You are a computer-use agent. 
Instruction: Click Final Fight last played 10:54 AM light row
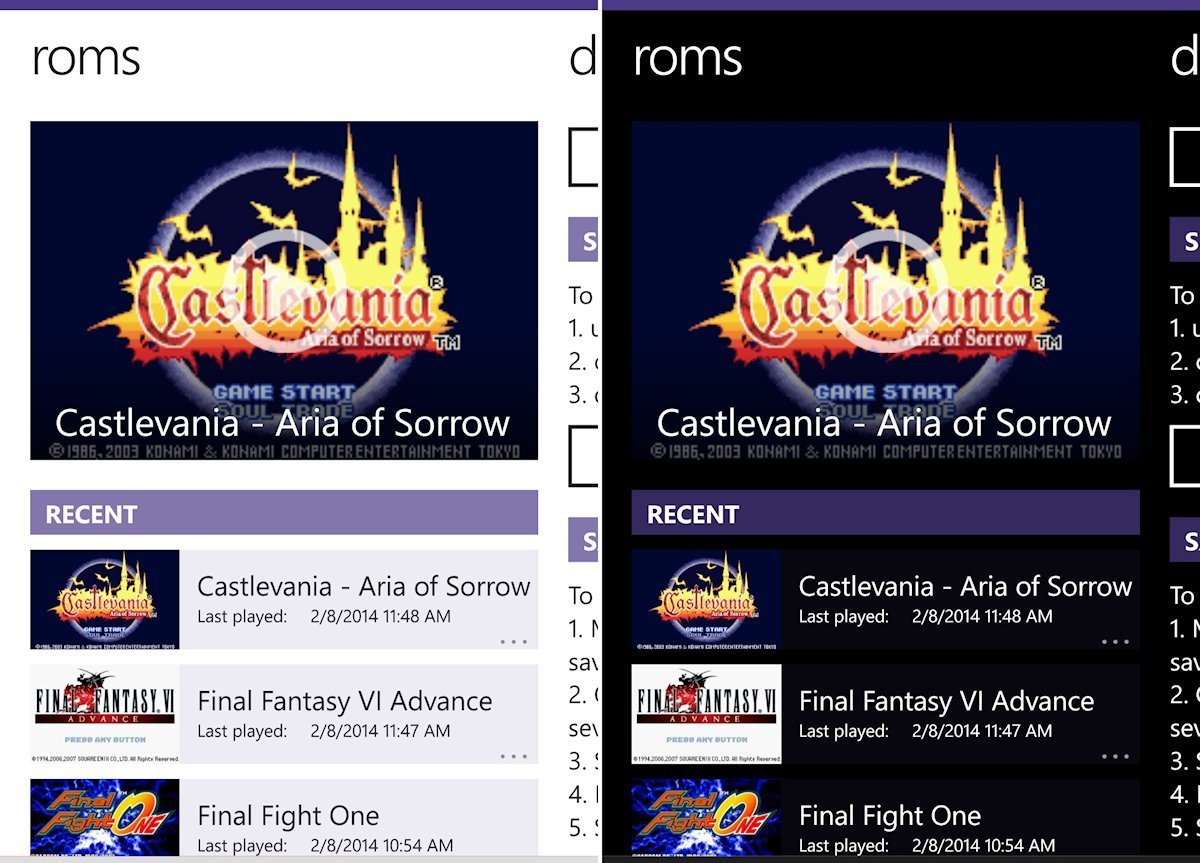[x=325, y=846]
